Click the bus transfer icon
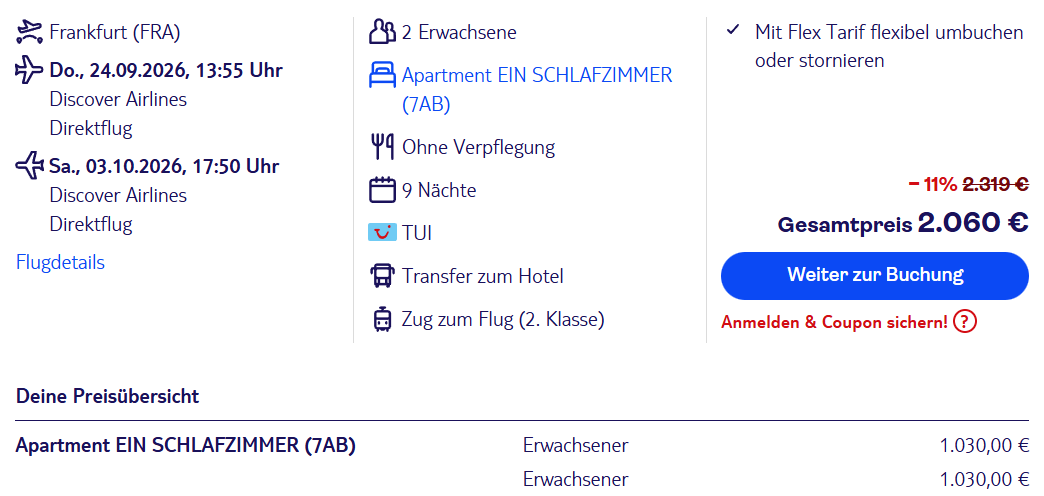This screenshot has height=496, width=1044. [x=382, y=276]
